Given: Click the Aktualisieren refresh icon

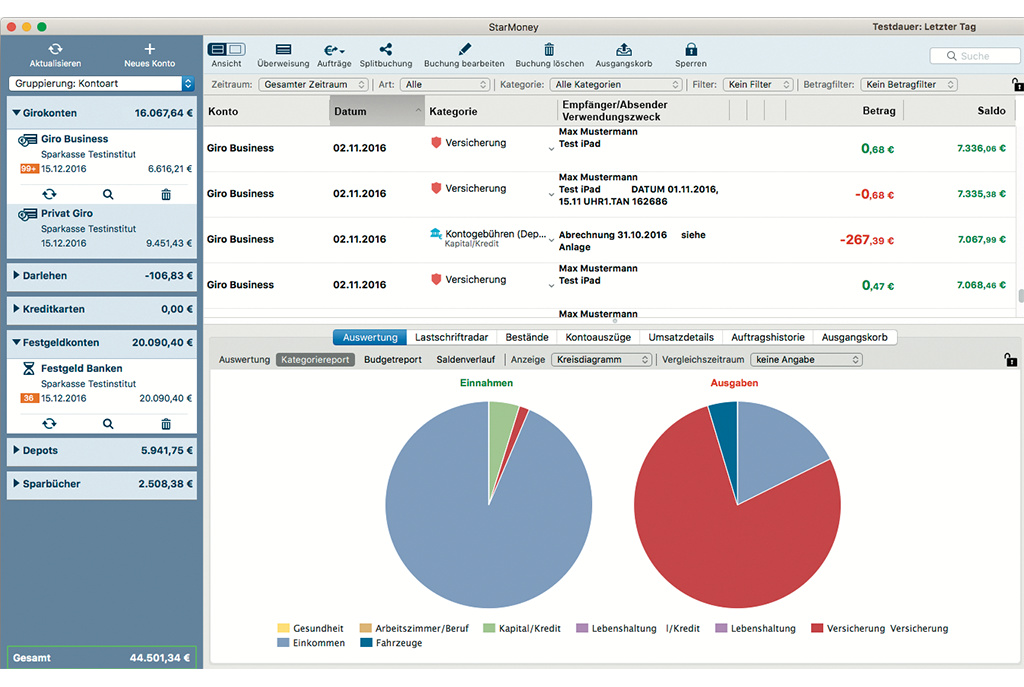Looking at the screenshot, I should click(x=55, y=49).
